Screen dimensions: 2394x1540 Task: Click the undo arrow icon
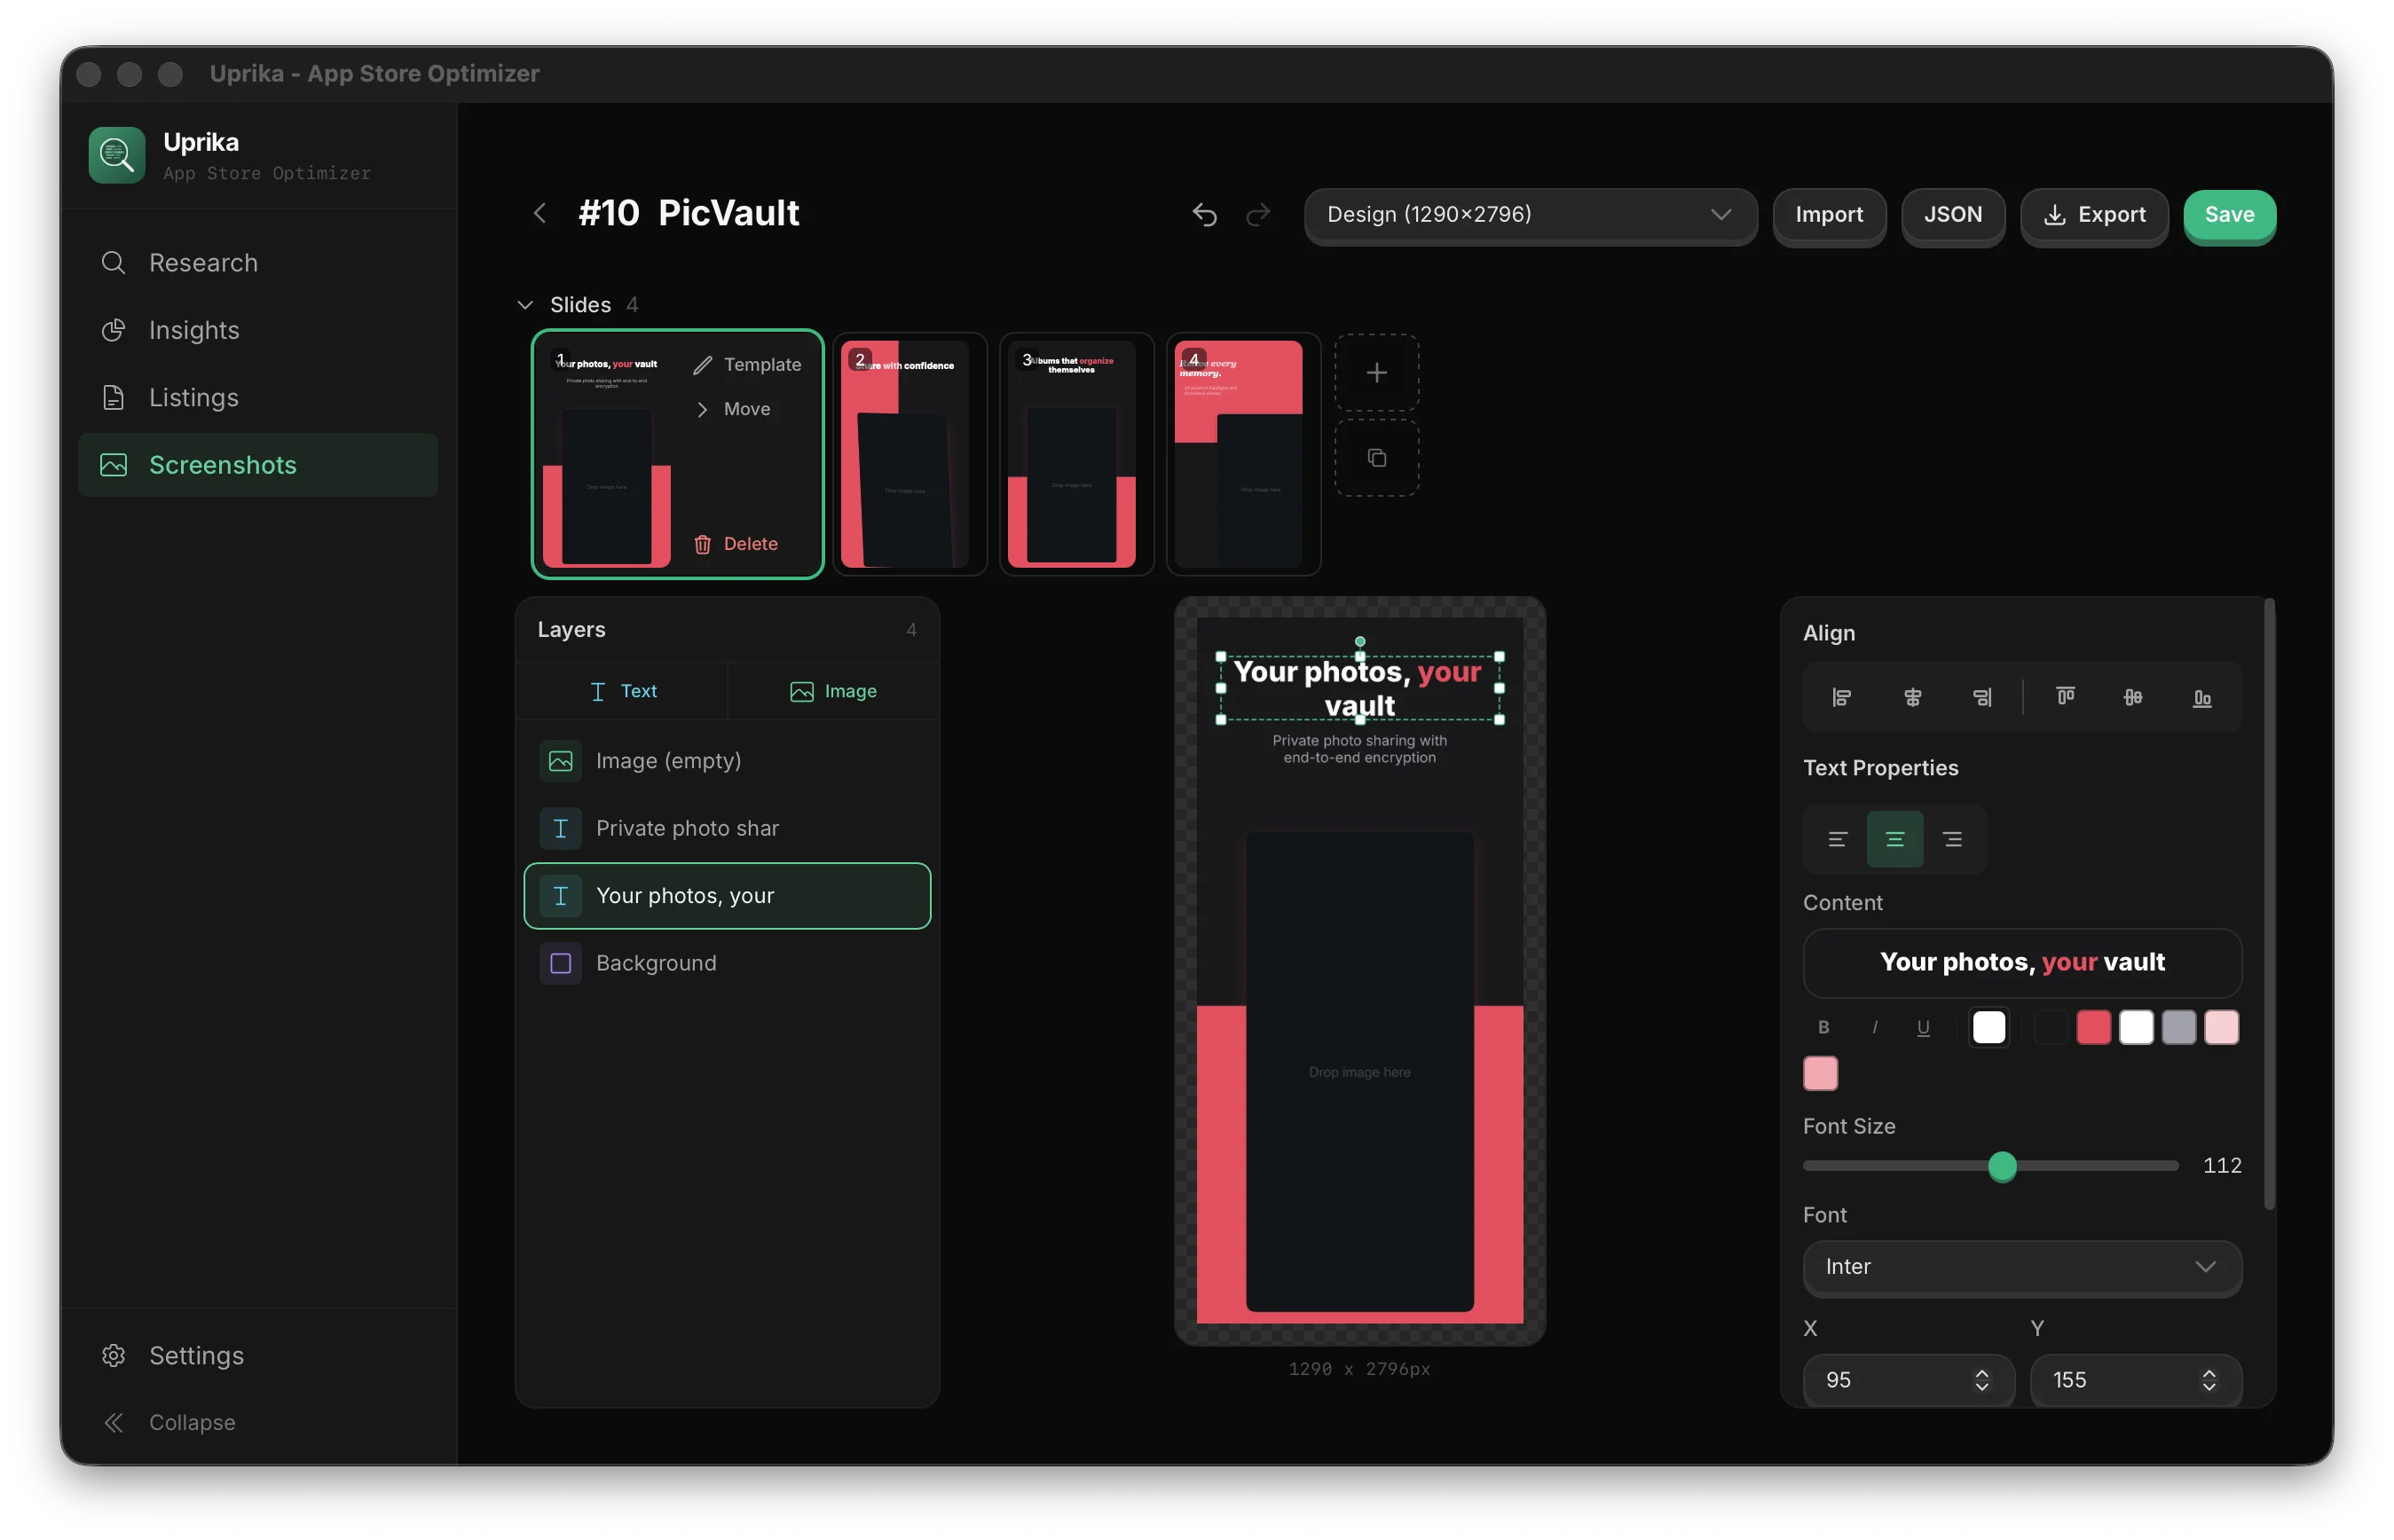pyautogui.click(x=1204, y=214)
